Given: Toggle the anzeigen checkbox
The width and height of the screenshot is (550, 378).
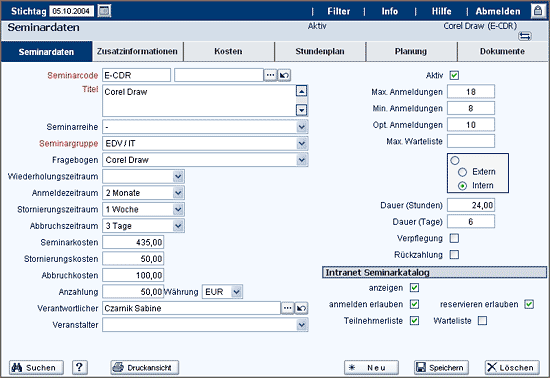Looking at the screenshot, I should pyautogui.click(x=414, y=288).
